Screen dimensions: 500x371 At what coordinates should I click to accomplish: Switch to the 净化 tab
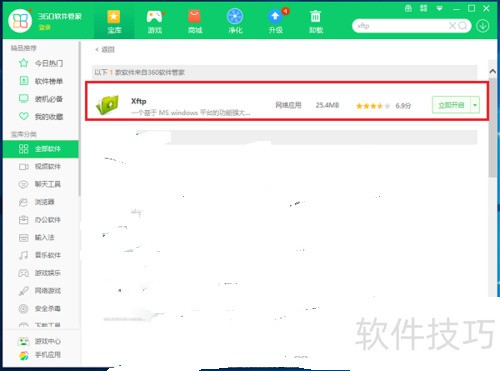click(x=235, y=22)
